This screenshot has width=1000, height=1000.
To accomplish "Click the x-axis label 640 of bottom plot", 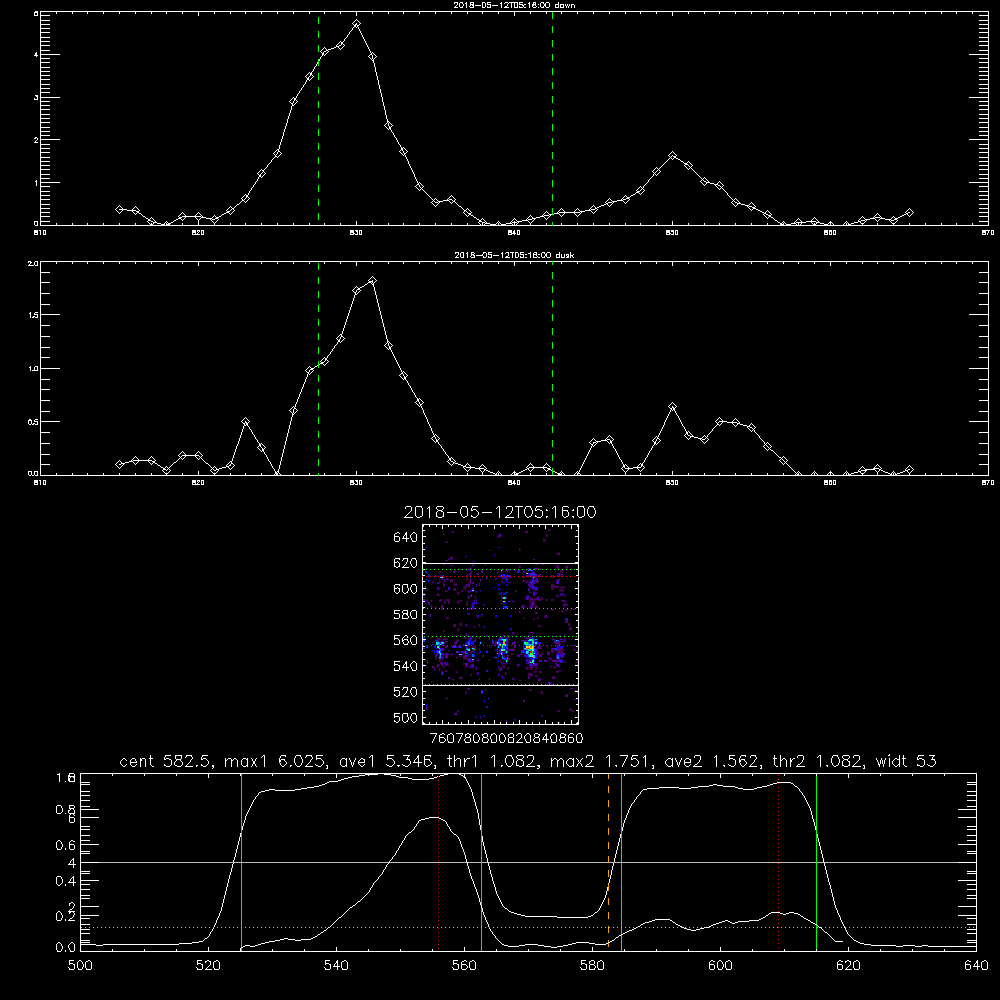I will (976, 966).
